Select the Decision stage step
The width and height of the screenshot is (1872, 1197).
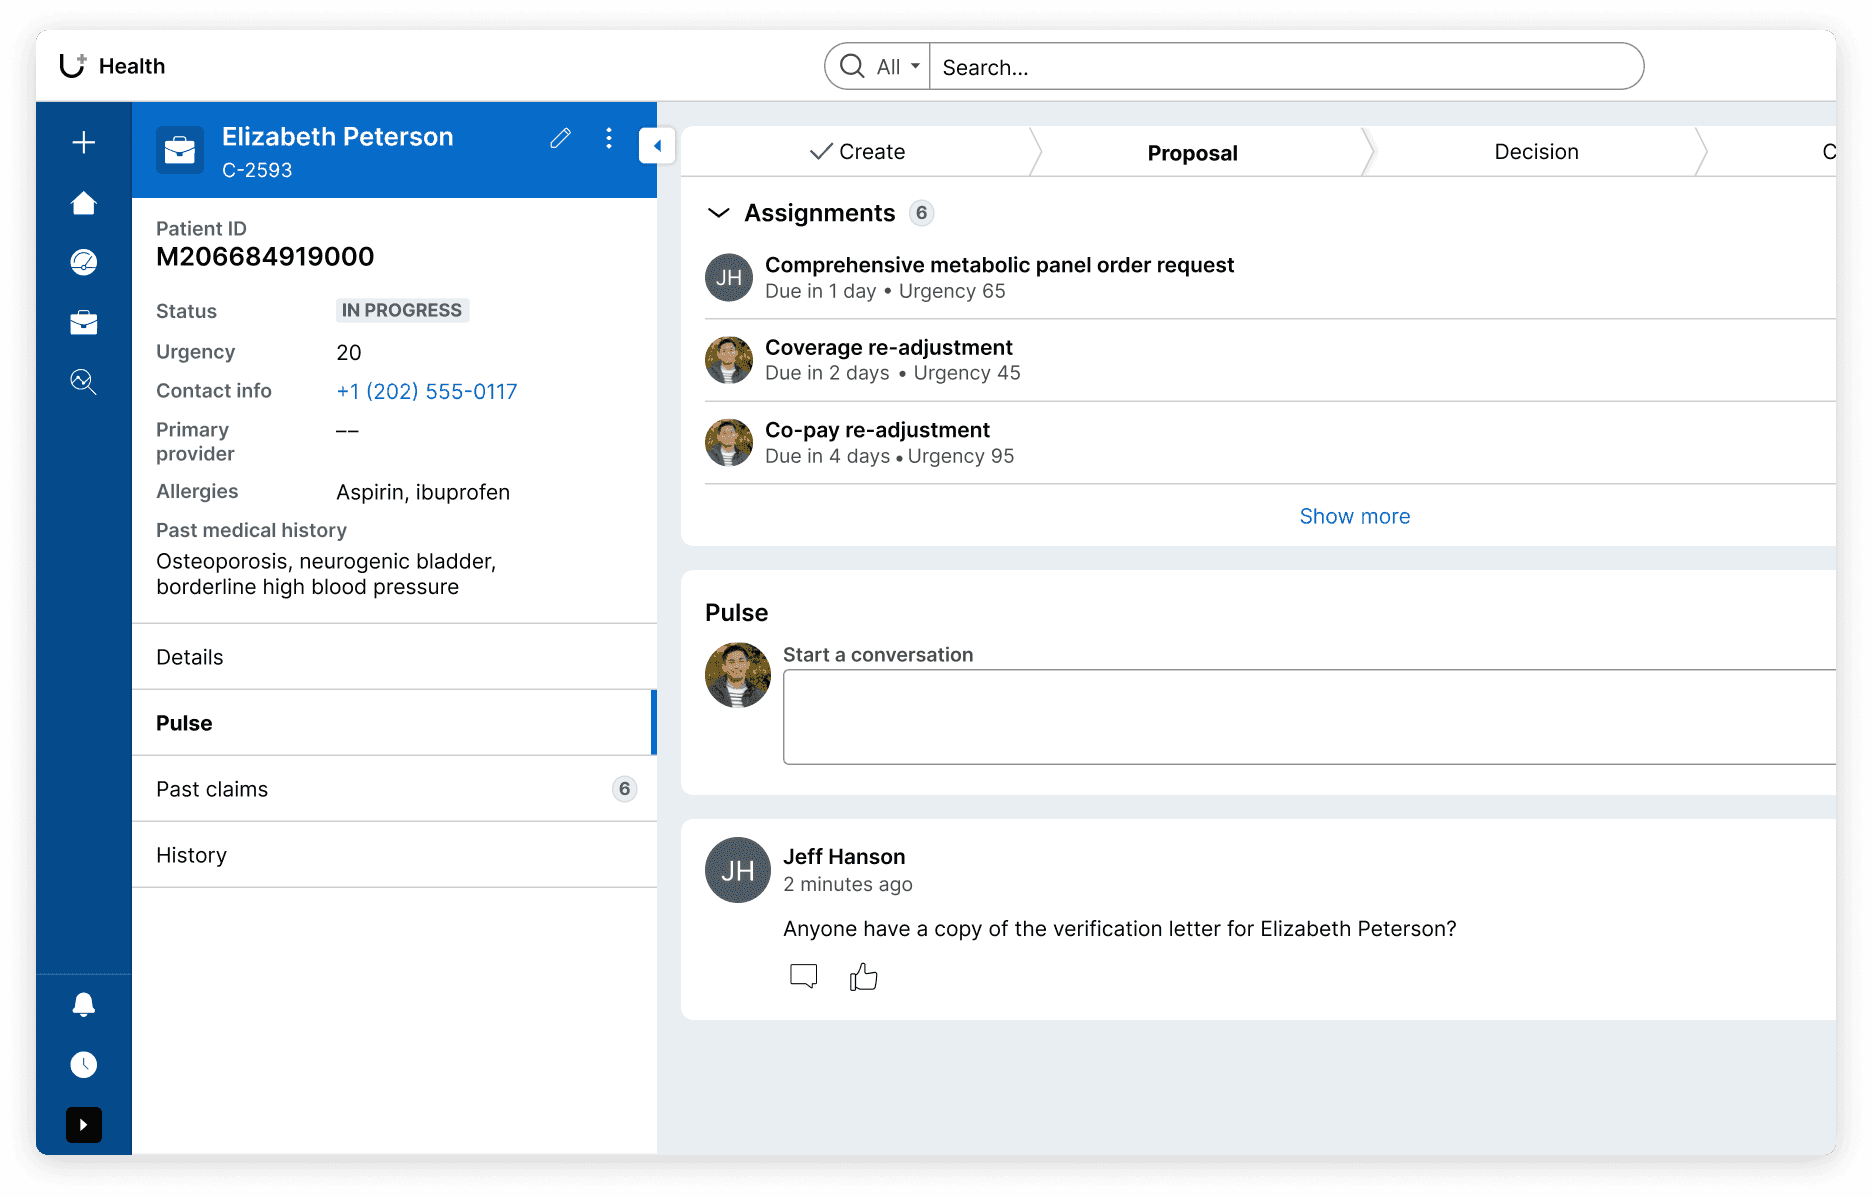point(1536,152)
